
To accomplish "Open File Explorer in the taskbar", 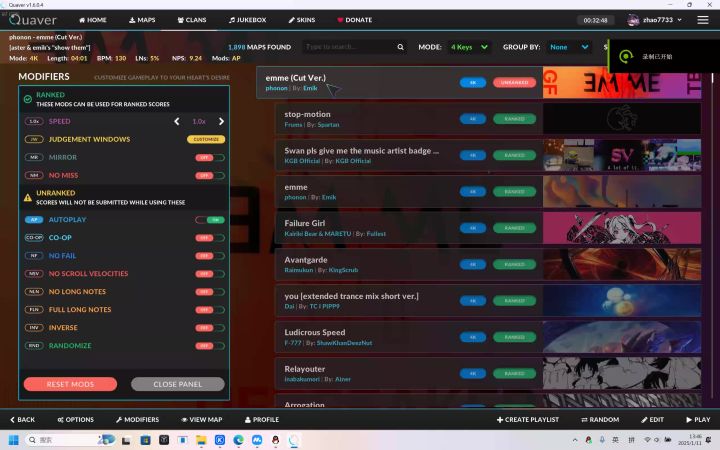I will [x=201, y=440].
